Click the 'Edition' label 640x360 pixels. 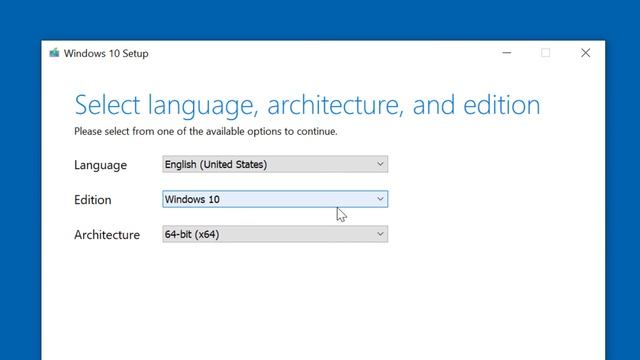point(93,200)
